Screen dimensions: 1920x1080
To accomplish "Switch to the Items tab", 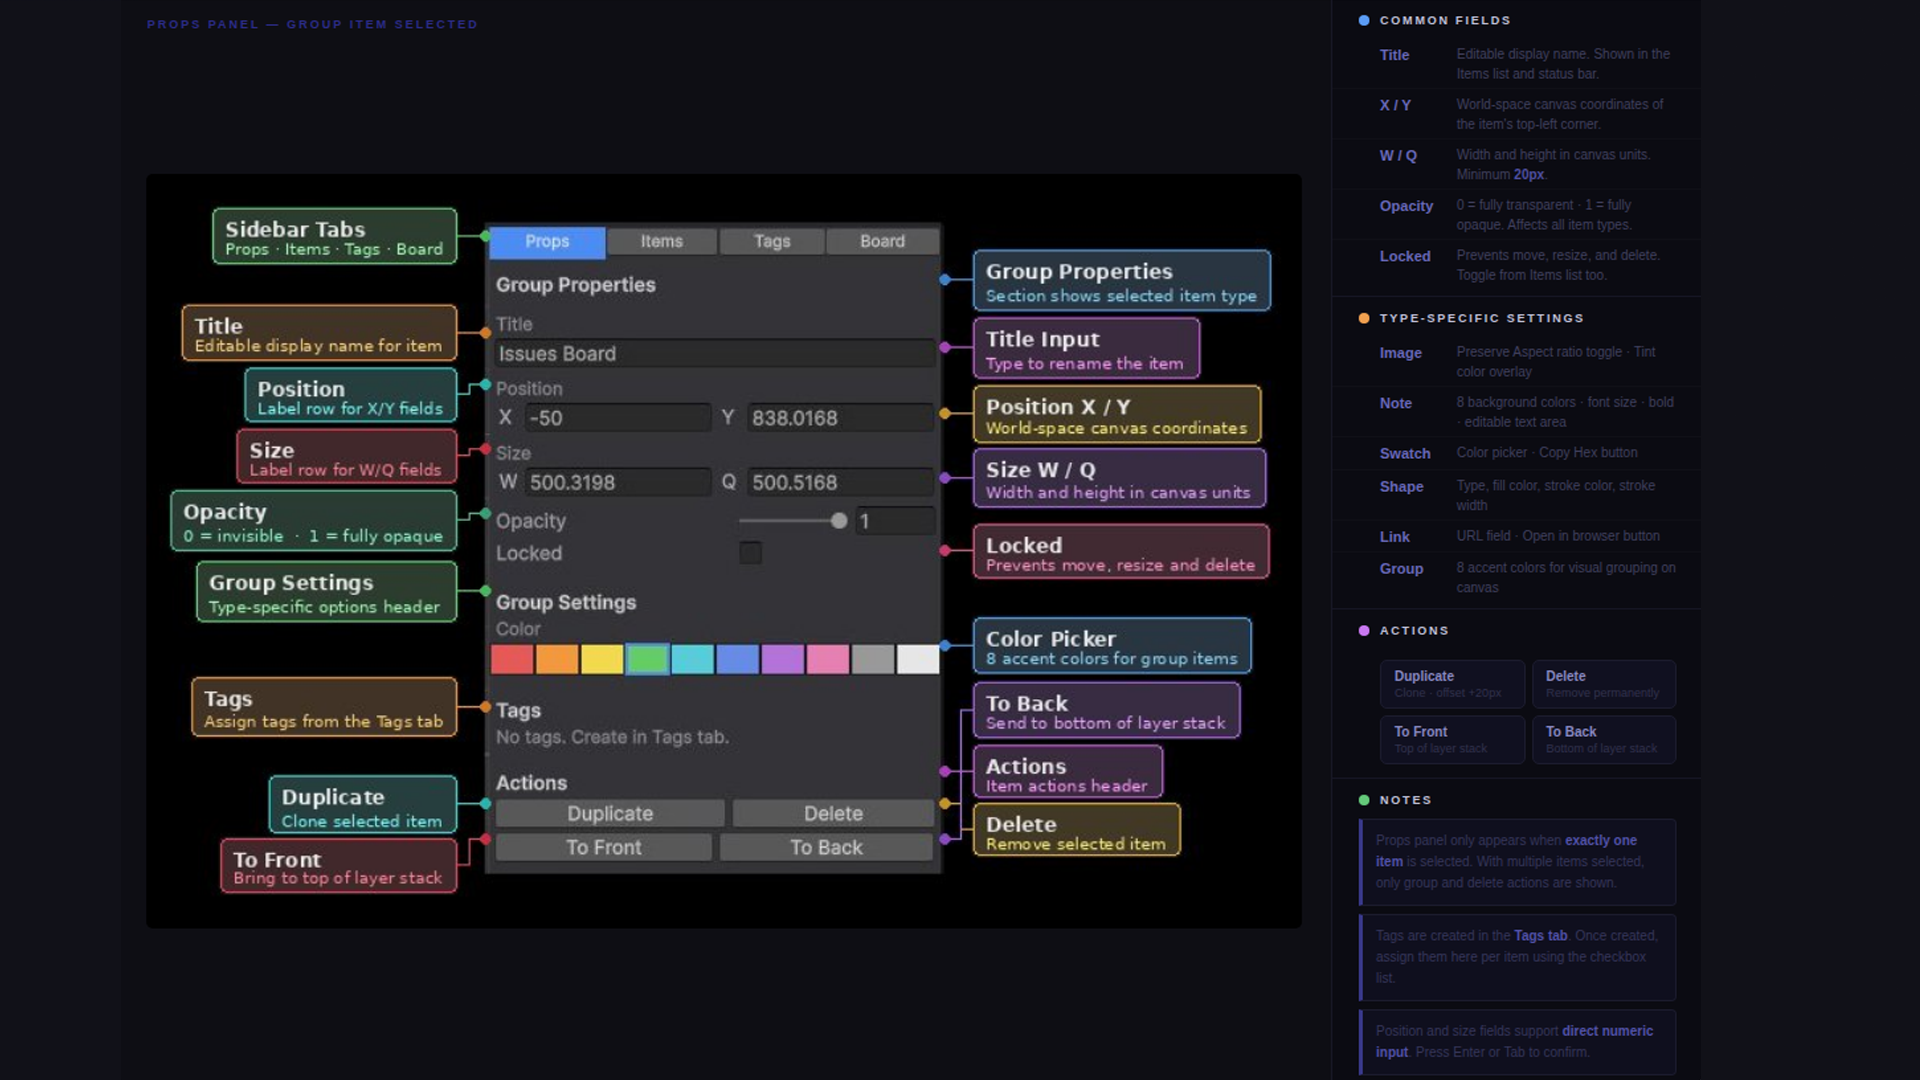I will 661,241.
